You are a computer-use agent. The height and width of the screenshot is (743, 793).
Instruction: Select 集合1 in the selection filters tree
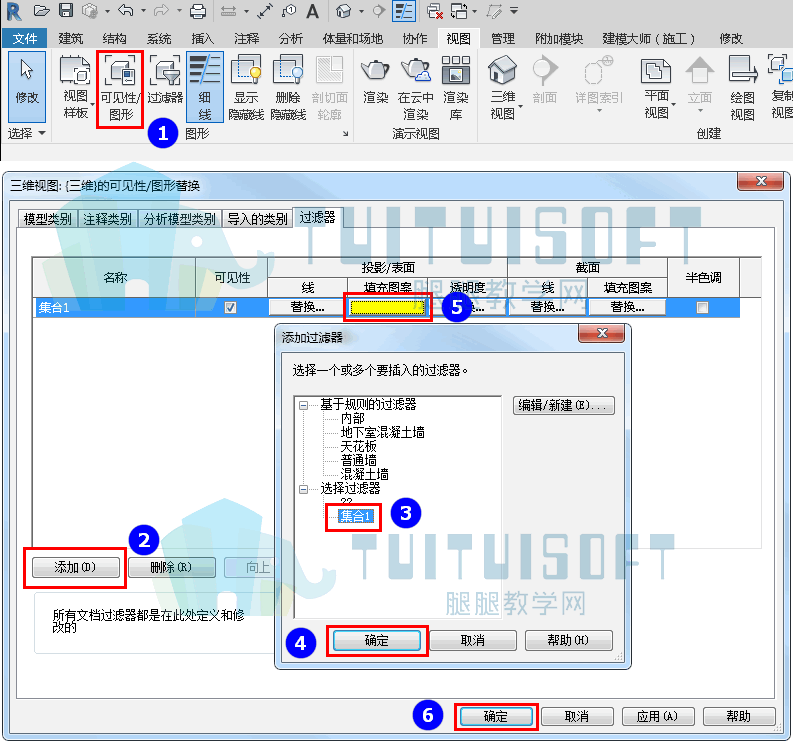point(356,516)
